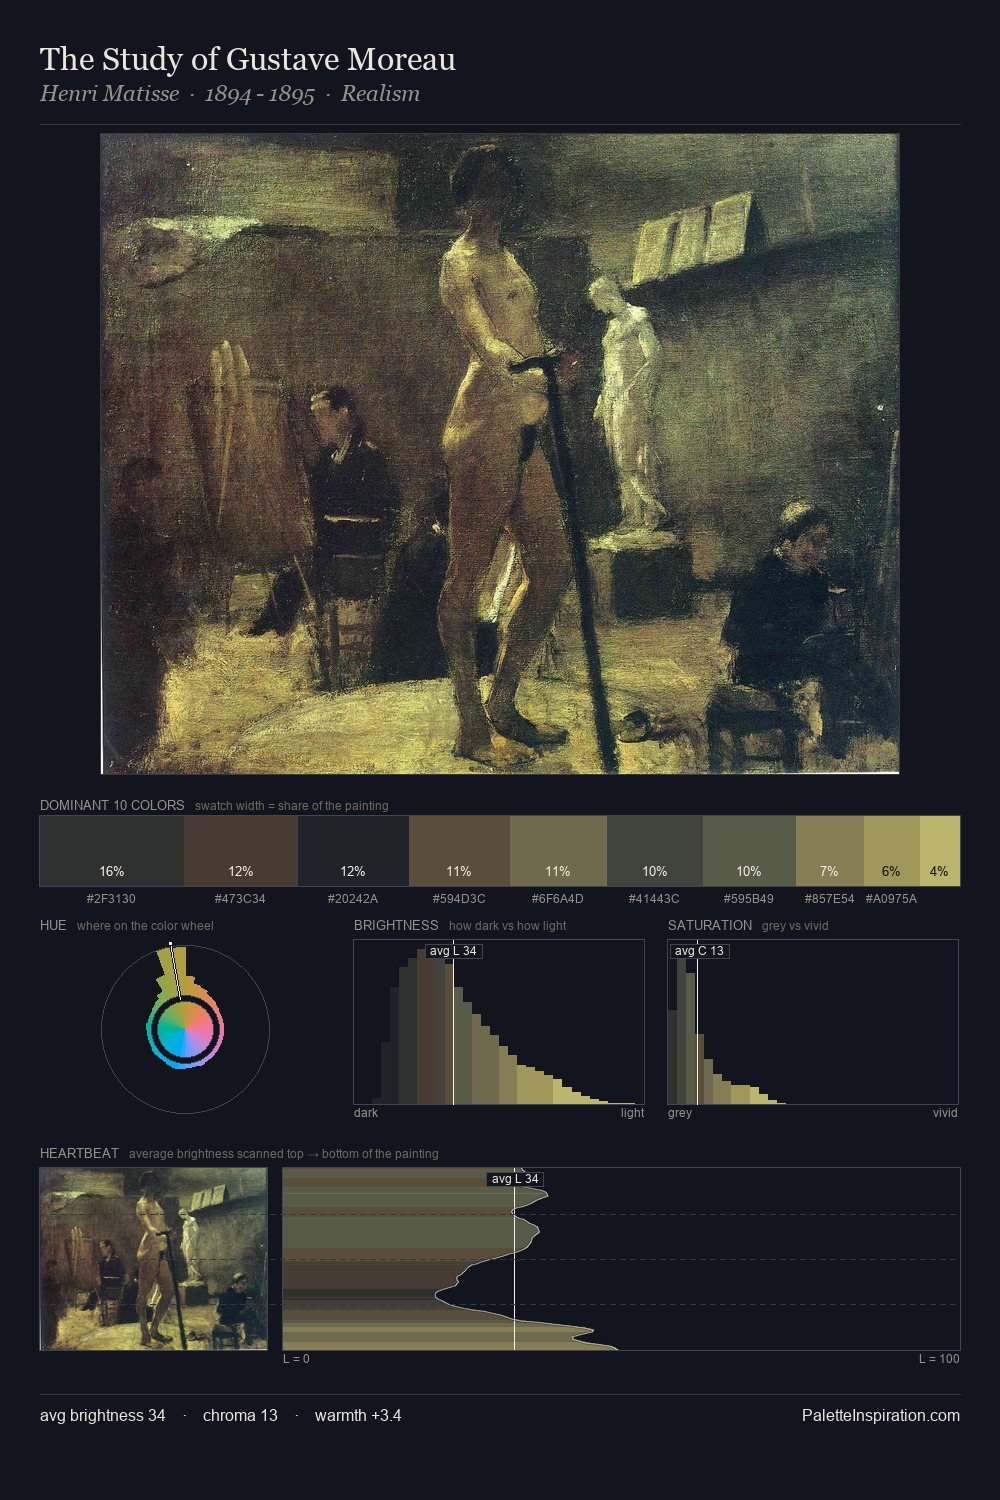Click the hex code label #41443C
Screen dimensions: 1000x1500
(x=655, y=899)
